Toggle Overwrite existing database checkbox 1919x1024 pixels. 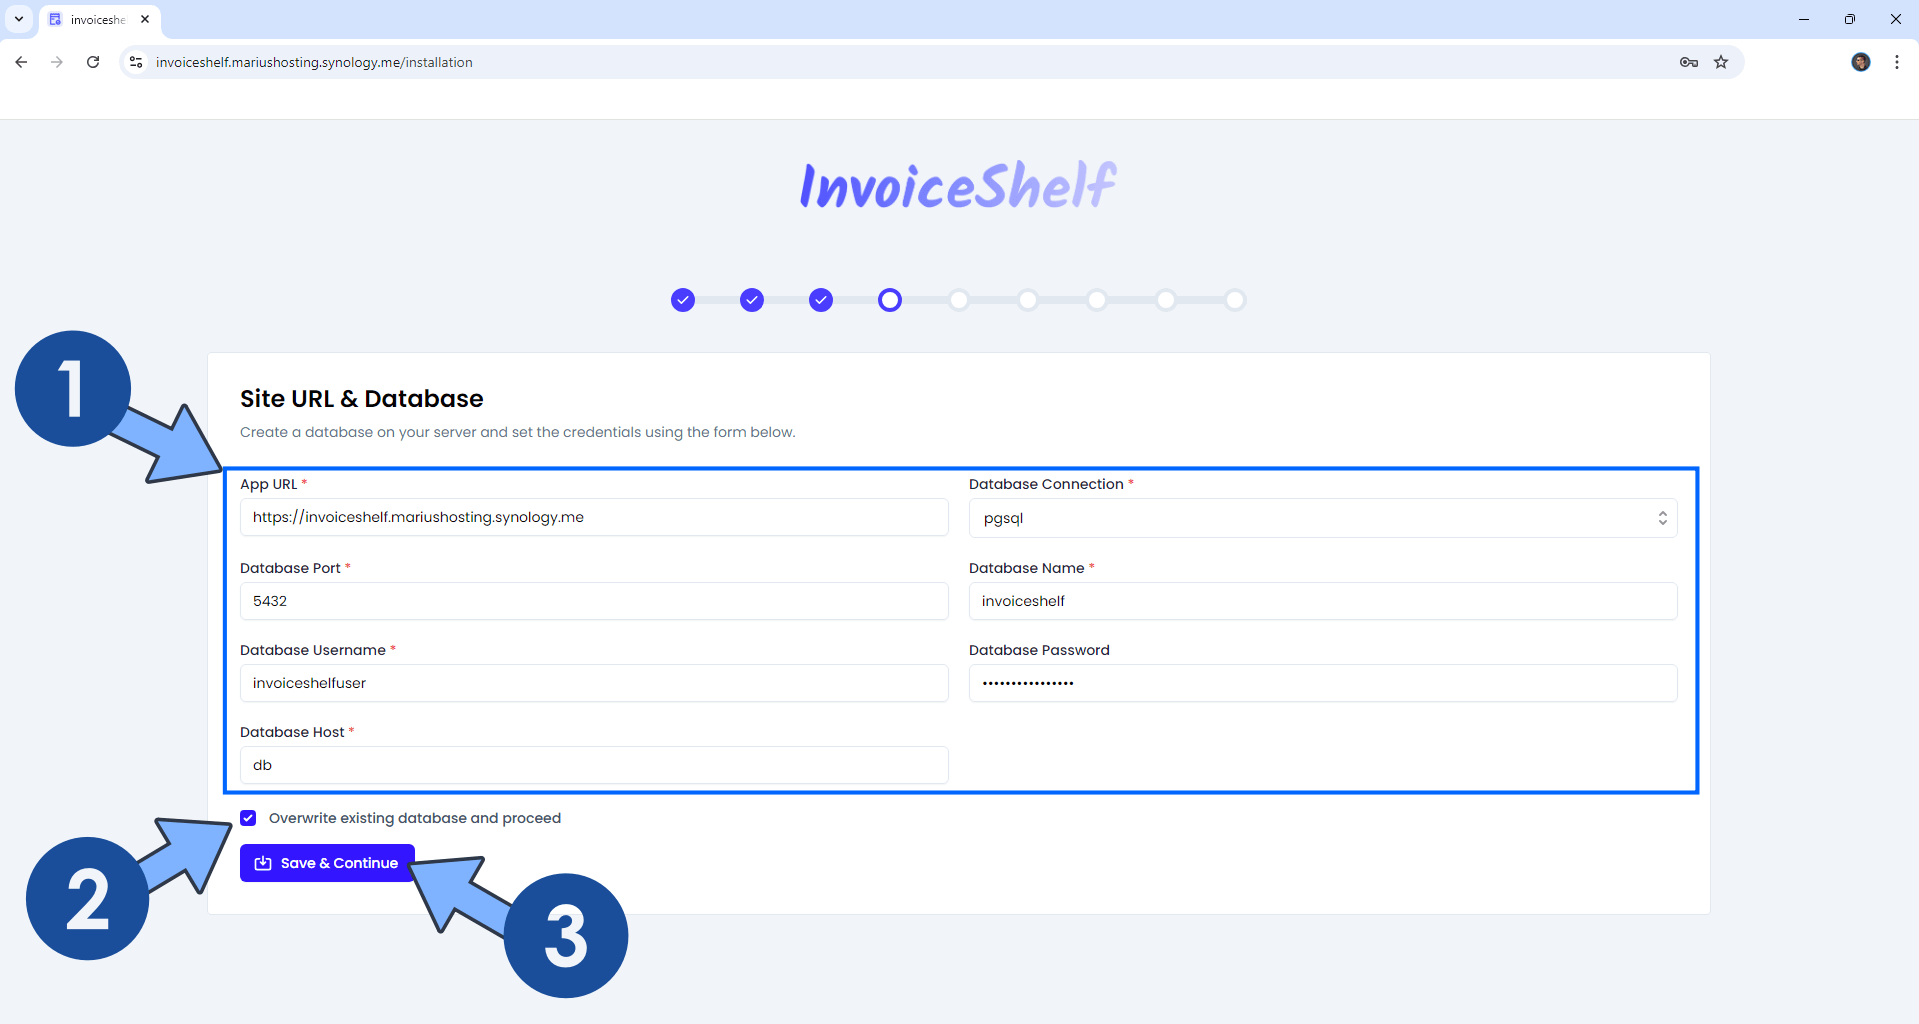point(248,818)
